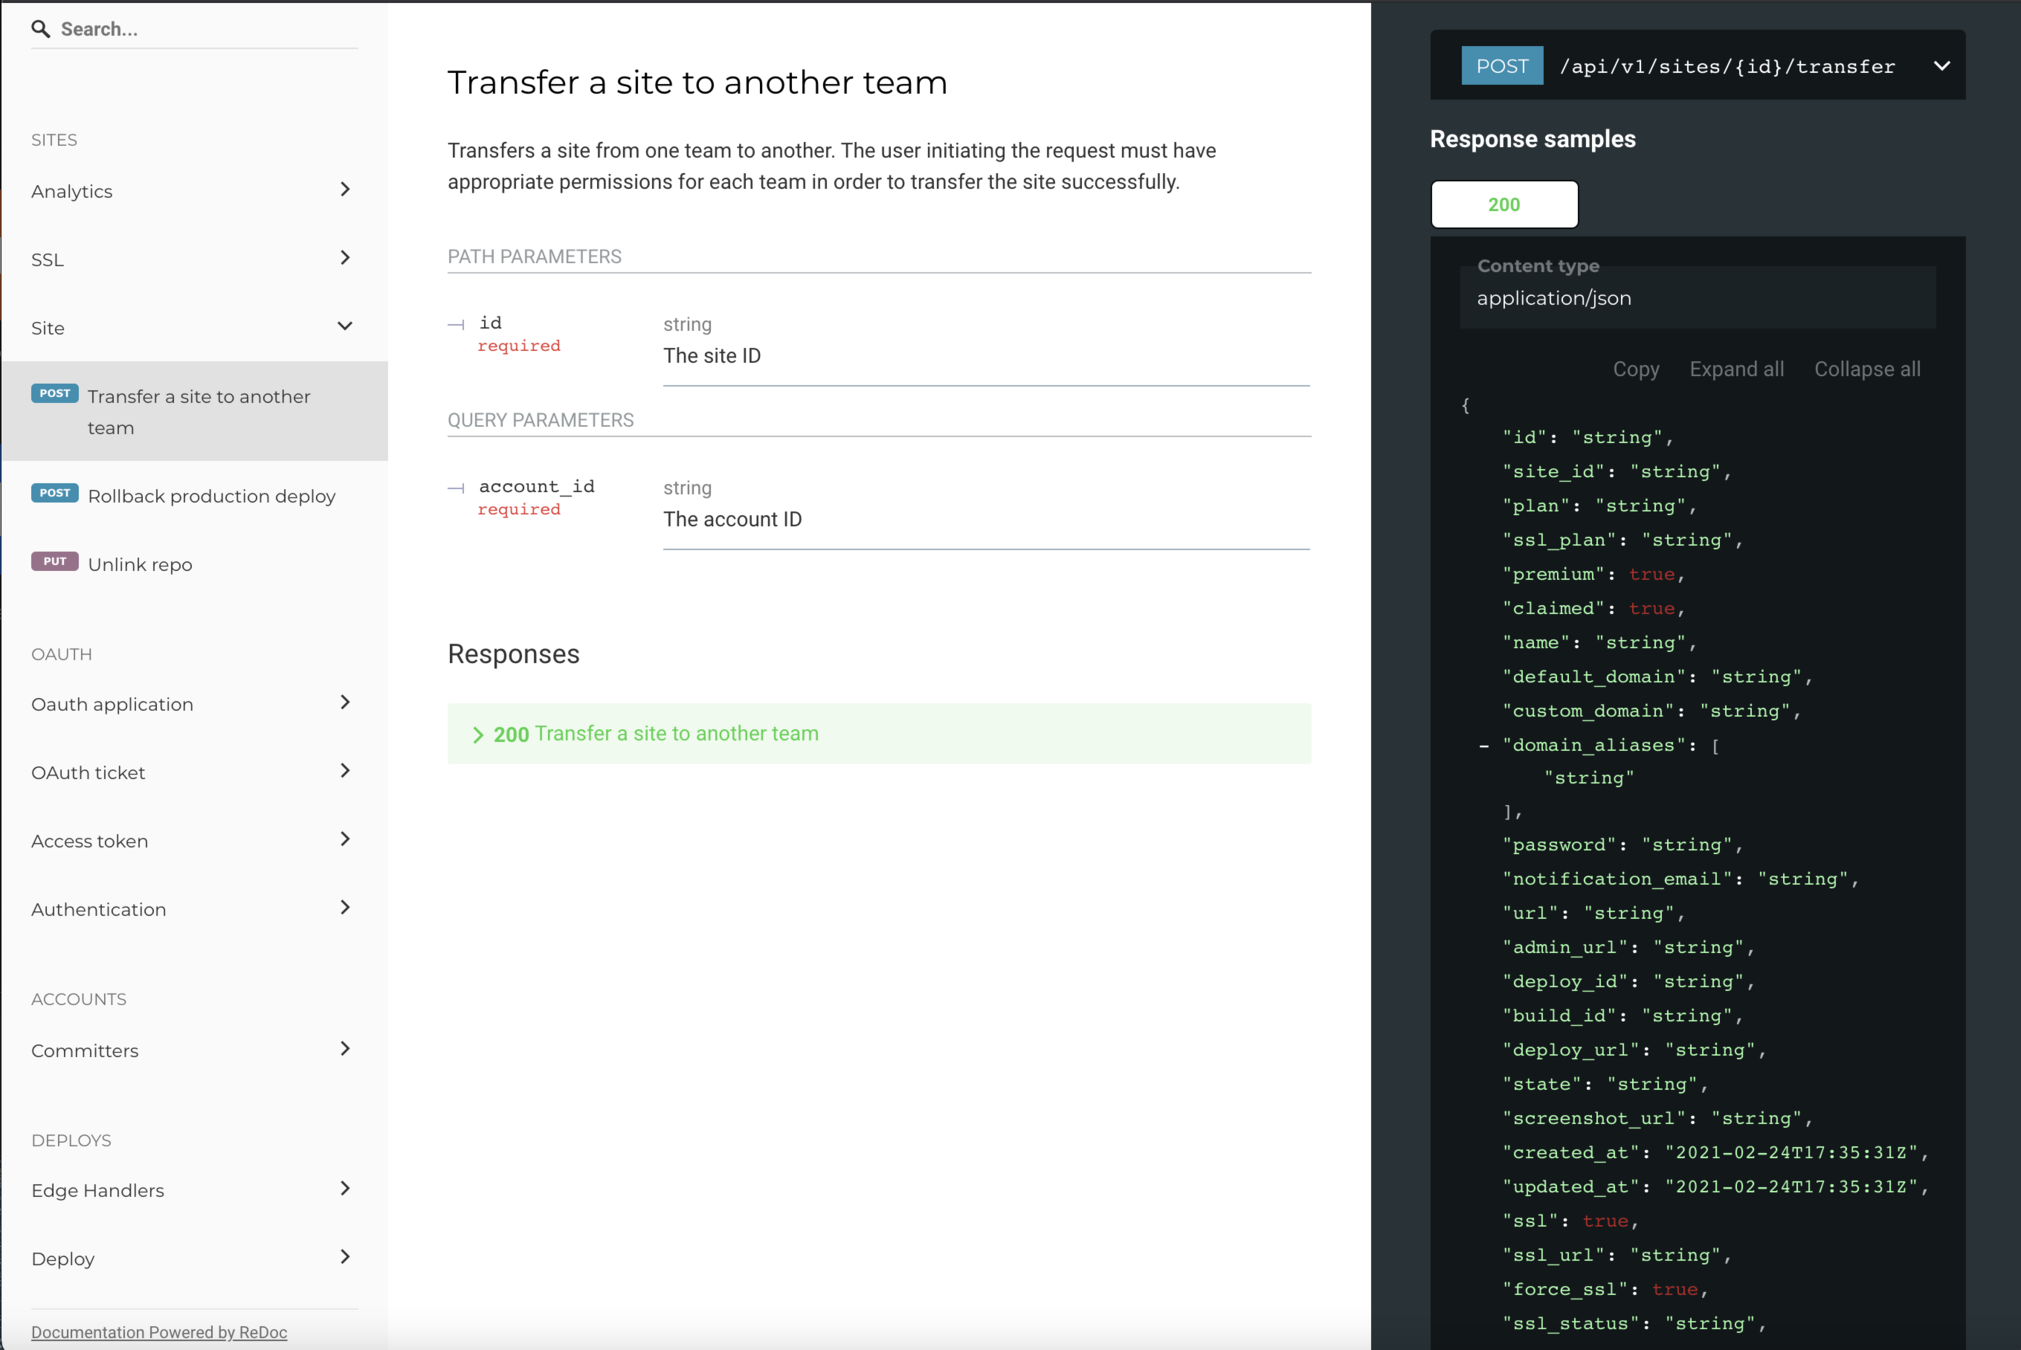Open the Committers section
Screen dimensions: 2021x1350
85,1051
